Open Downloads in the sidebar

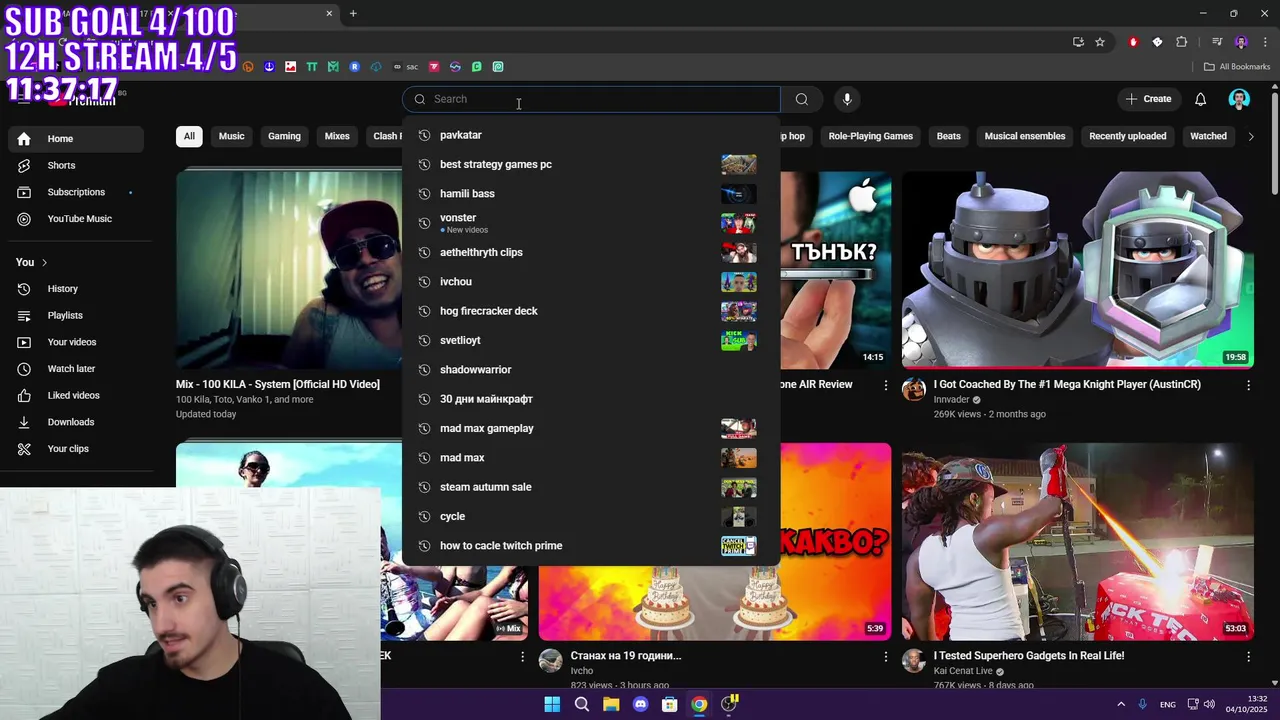pyautogui.click(x=76, y=422)
